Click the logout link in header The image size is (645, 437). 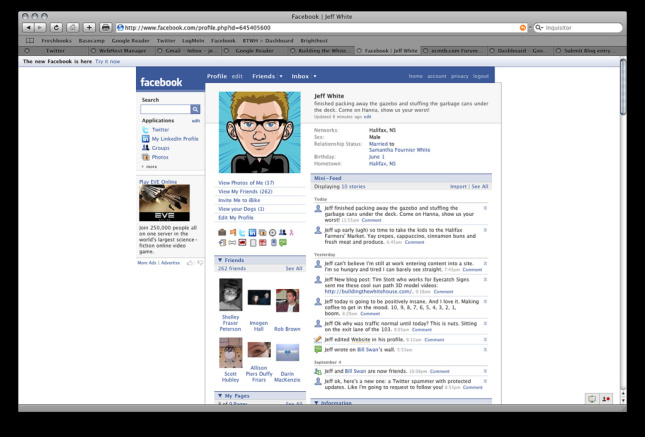481,76
